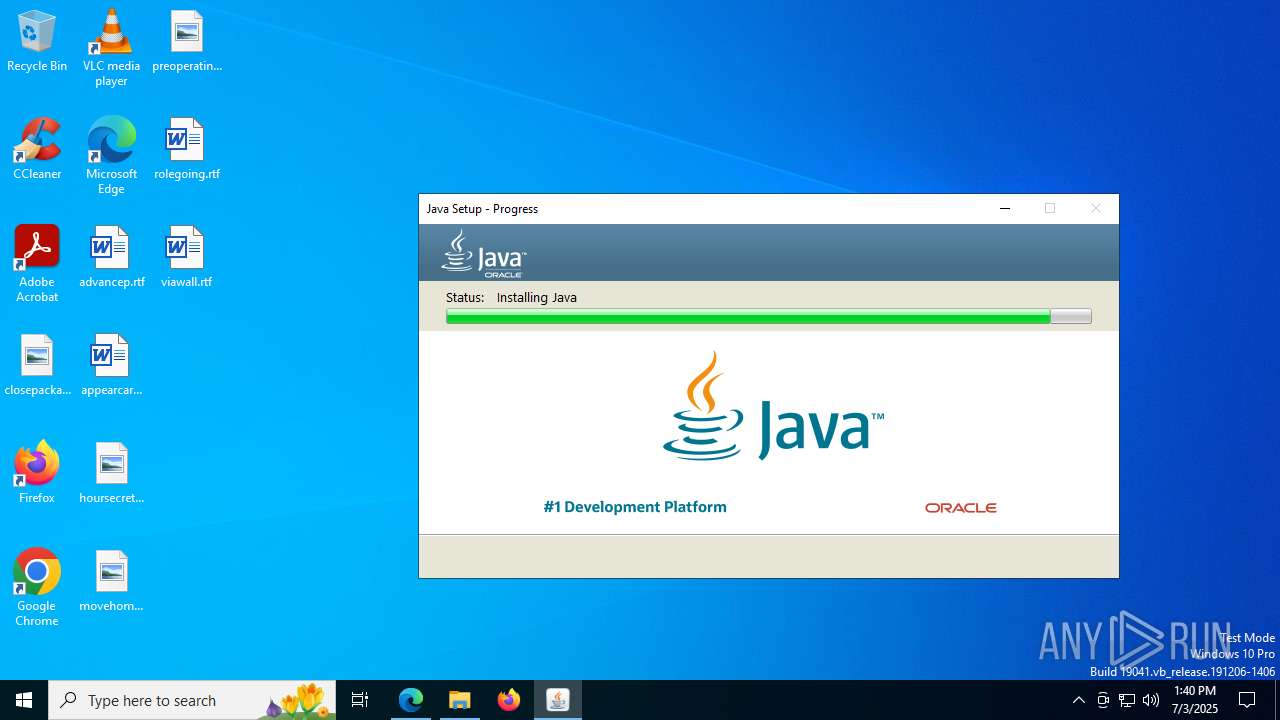Open the Meet Now tray icon

pos(1102,700)
